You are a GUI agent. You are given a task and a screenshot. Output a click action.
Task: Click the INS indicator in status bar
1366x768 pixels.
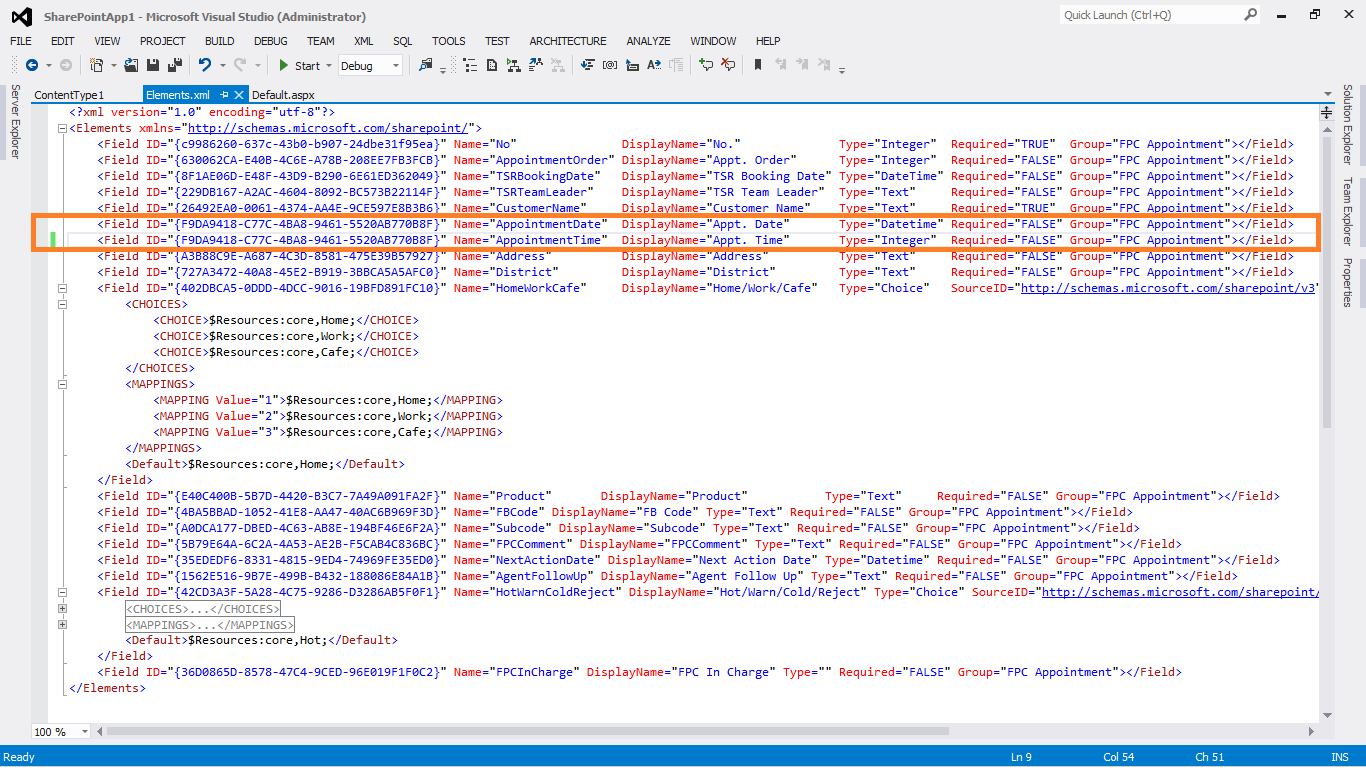[x=1340, y=757]
